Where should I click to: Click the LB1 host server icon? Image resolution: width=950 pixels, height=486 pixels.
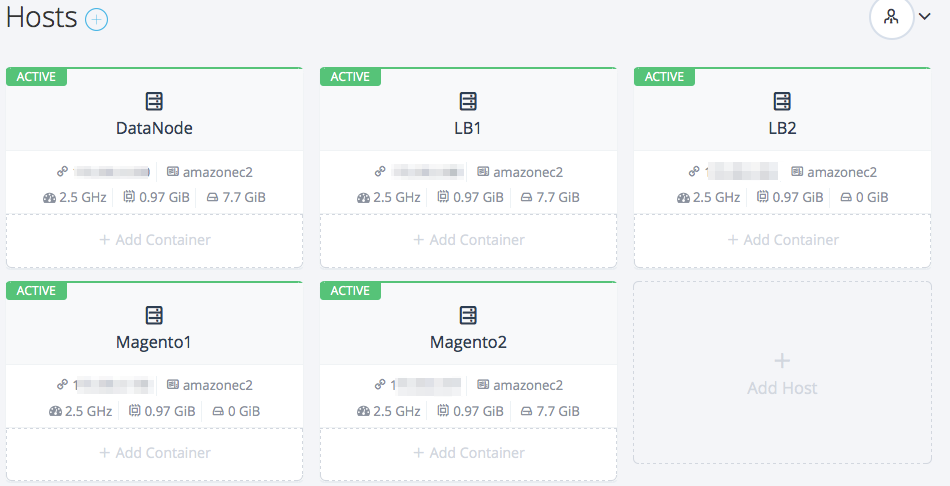pyautogui.click(x=468, y=101)
